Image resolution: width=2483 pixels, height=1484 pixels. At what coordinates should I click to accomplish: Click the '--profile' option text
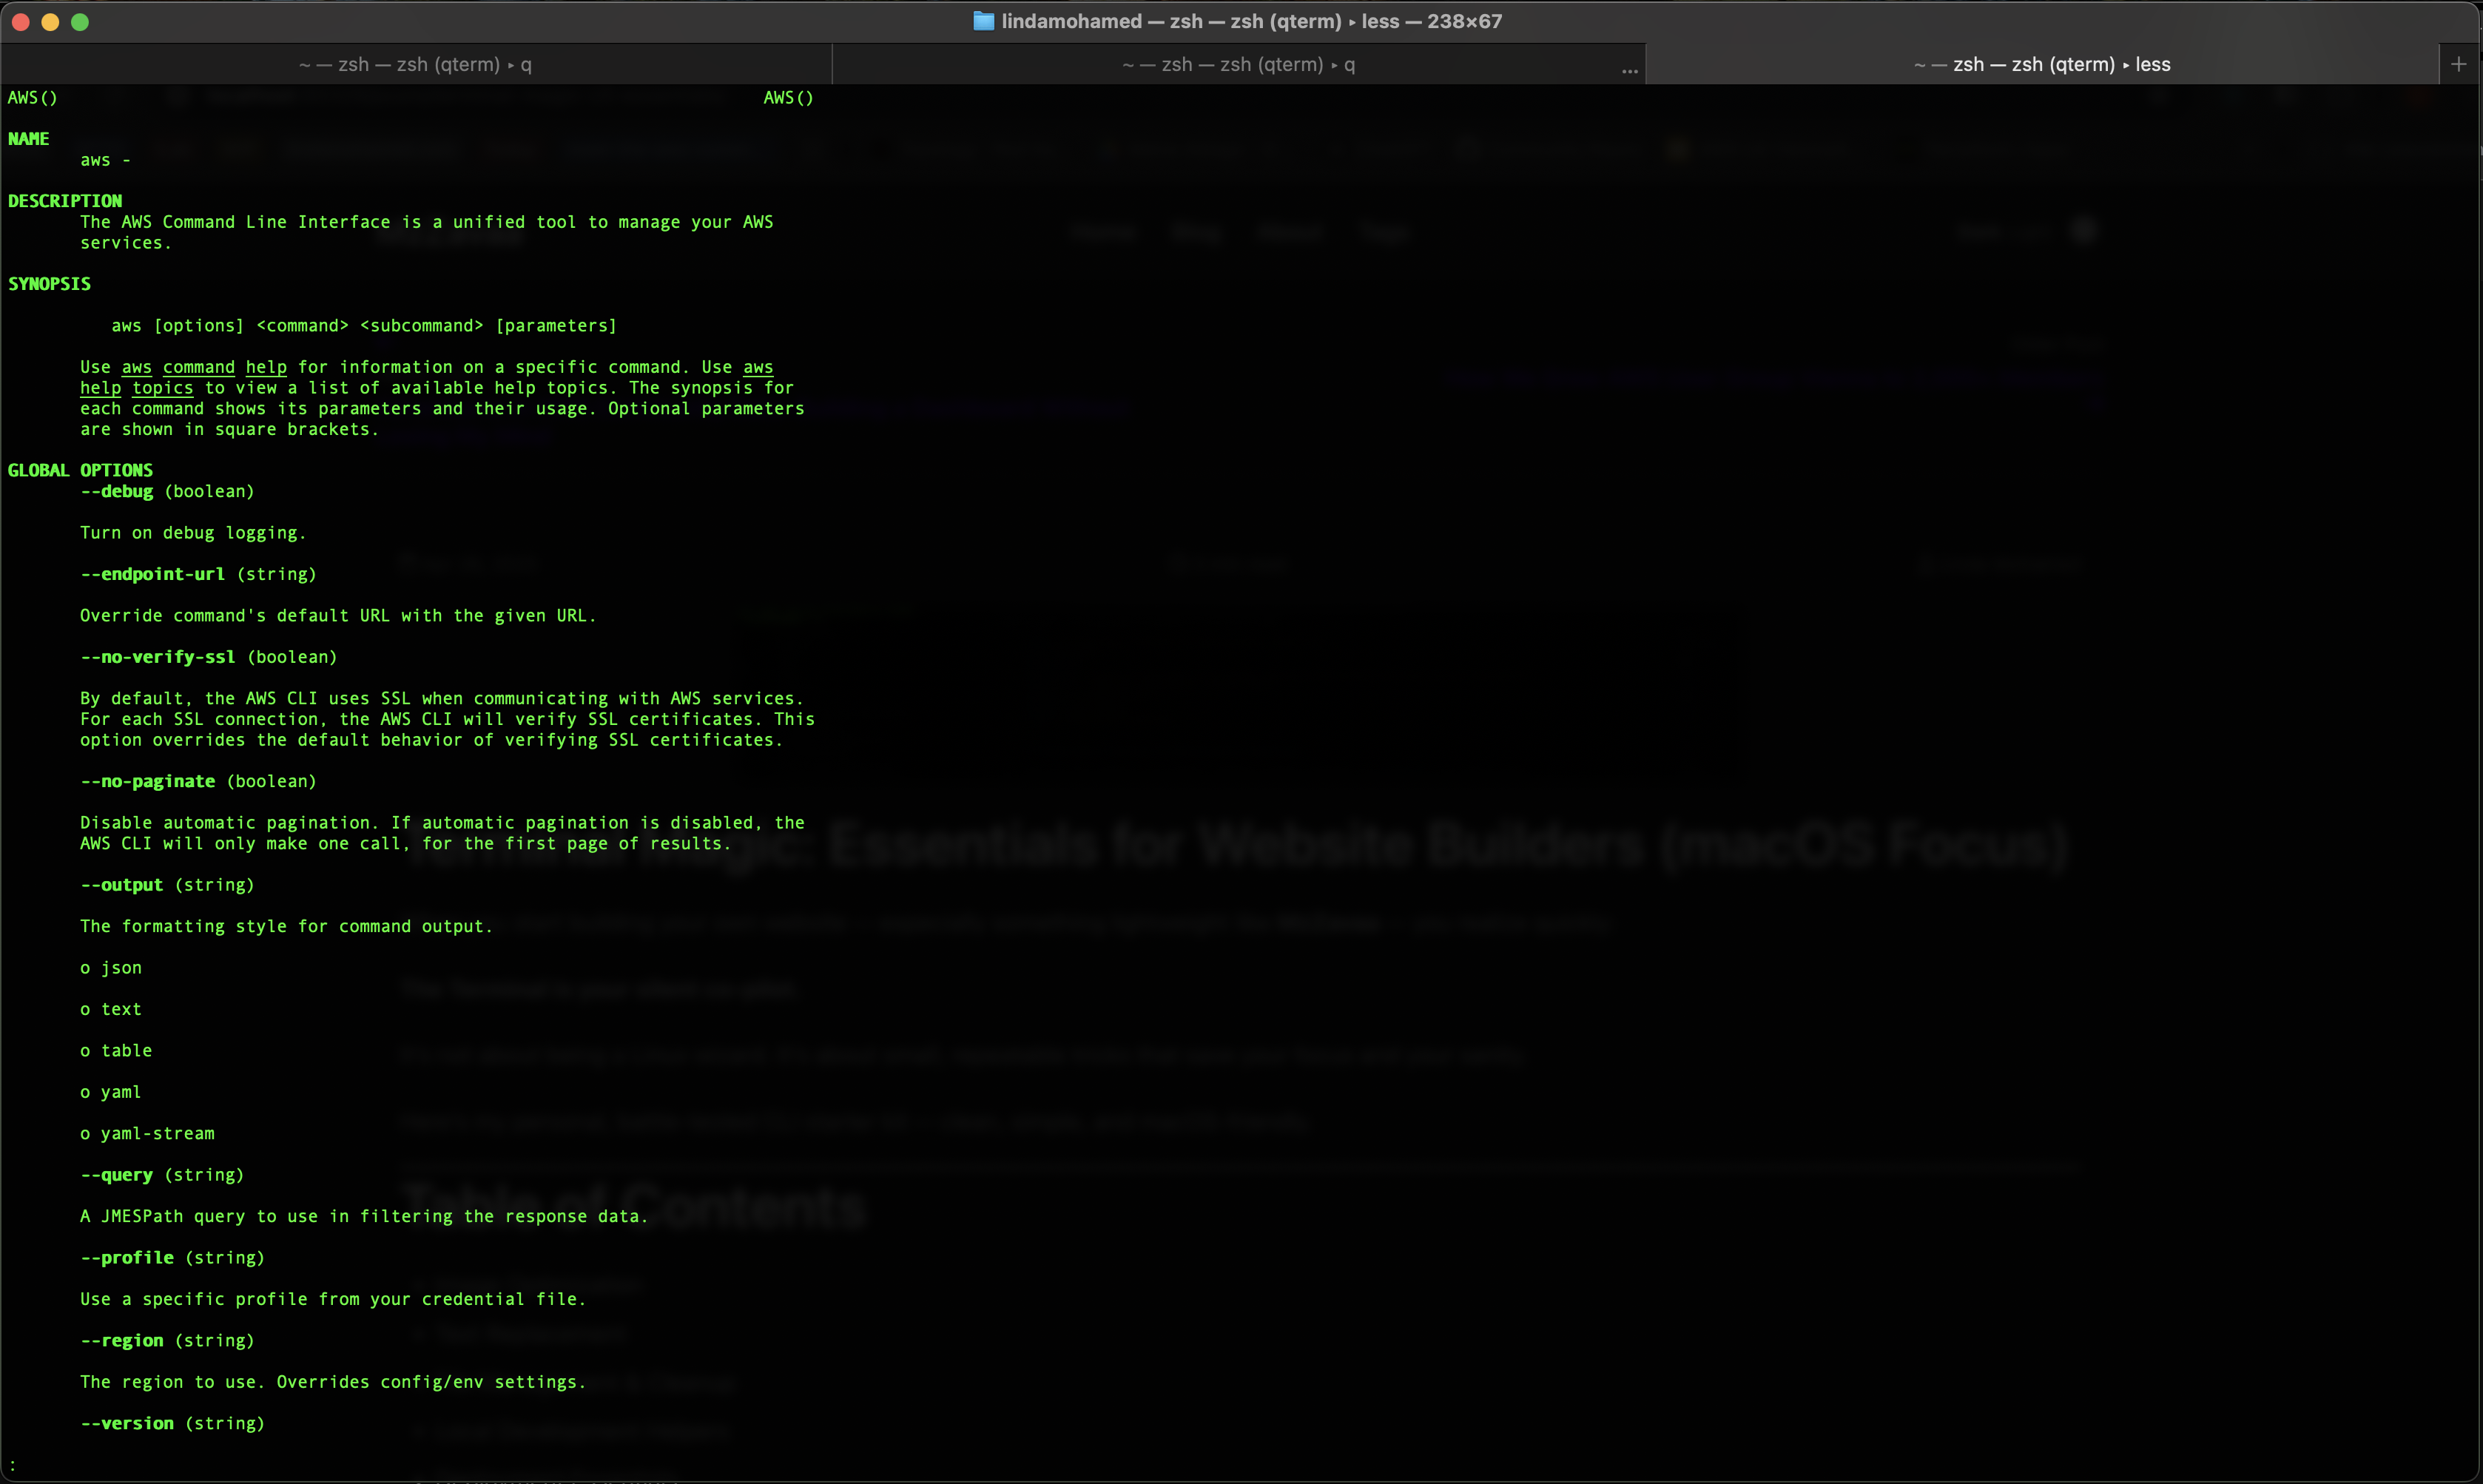(x=127, y=1258)
